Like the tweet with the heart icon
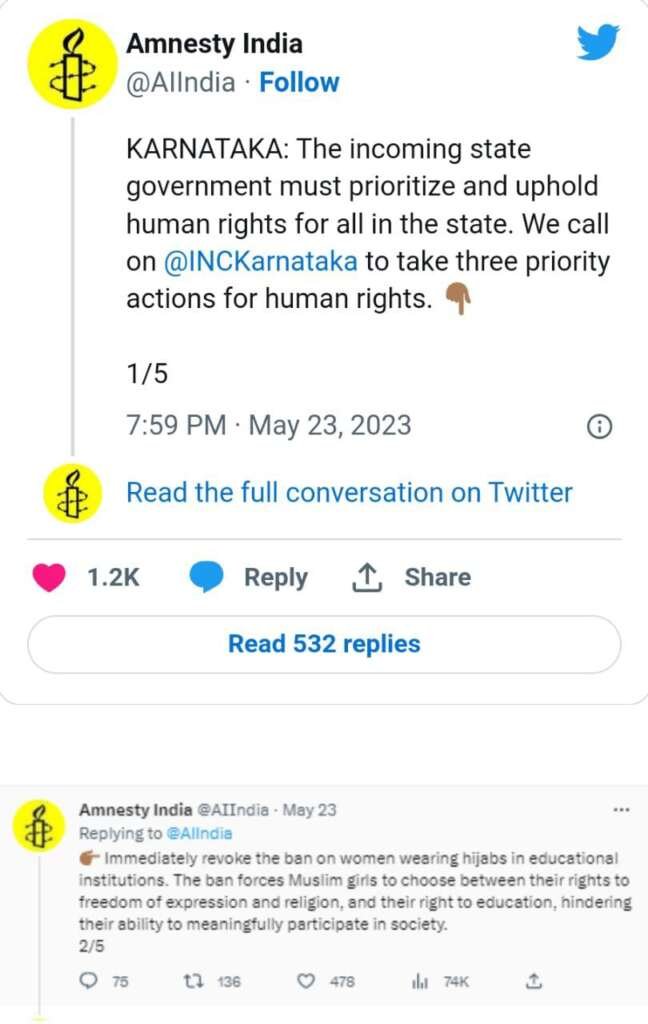 (x=49, y=577)
